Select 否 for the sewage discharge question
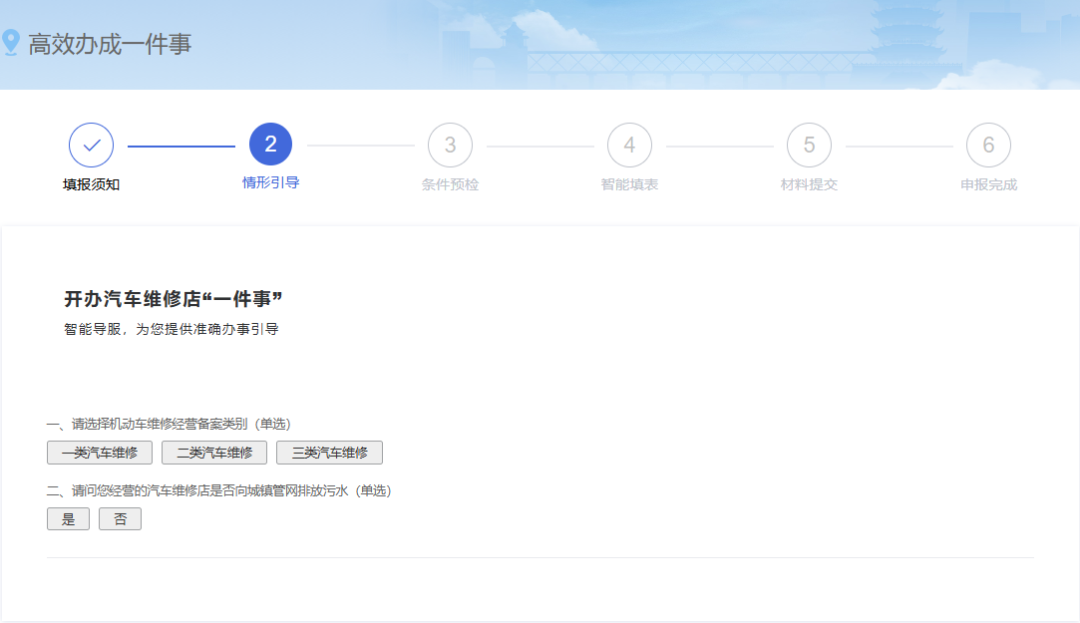The width and height of the screenshot is (1080, 623). [x=119, y=518]
